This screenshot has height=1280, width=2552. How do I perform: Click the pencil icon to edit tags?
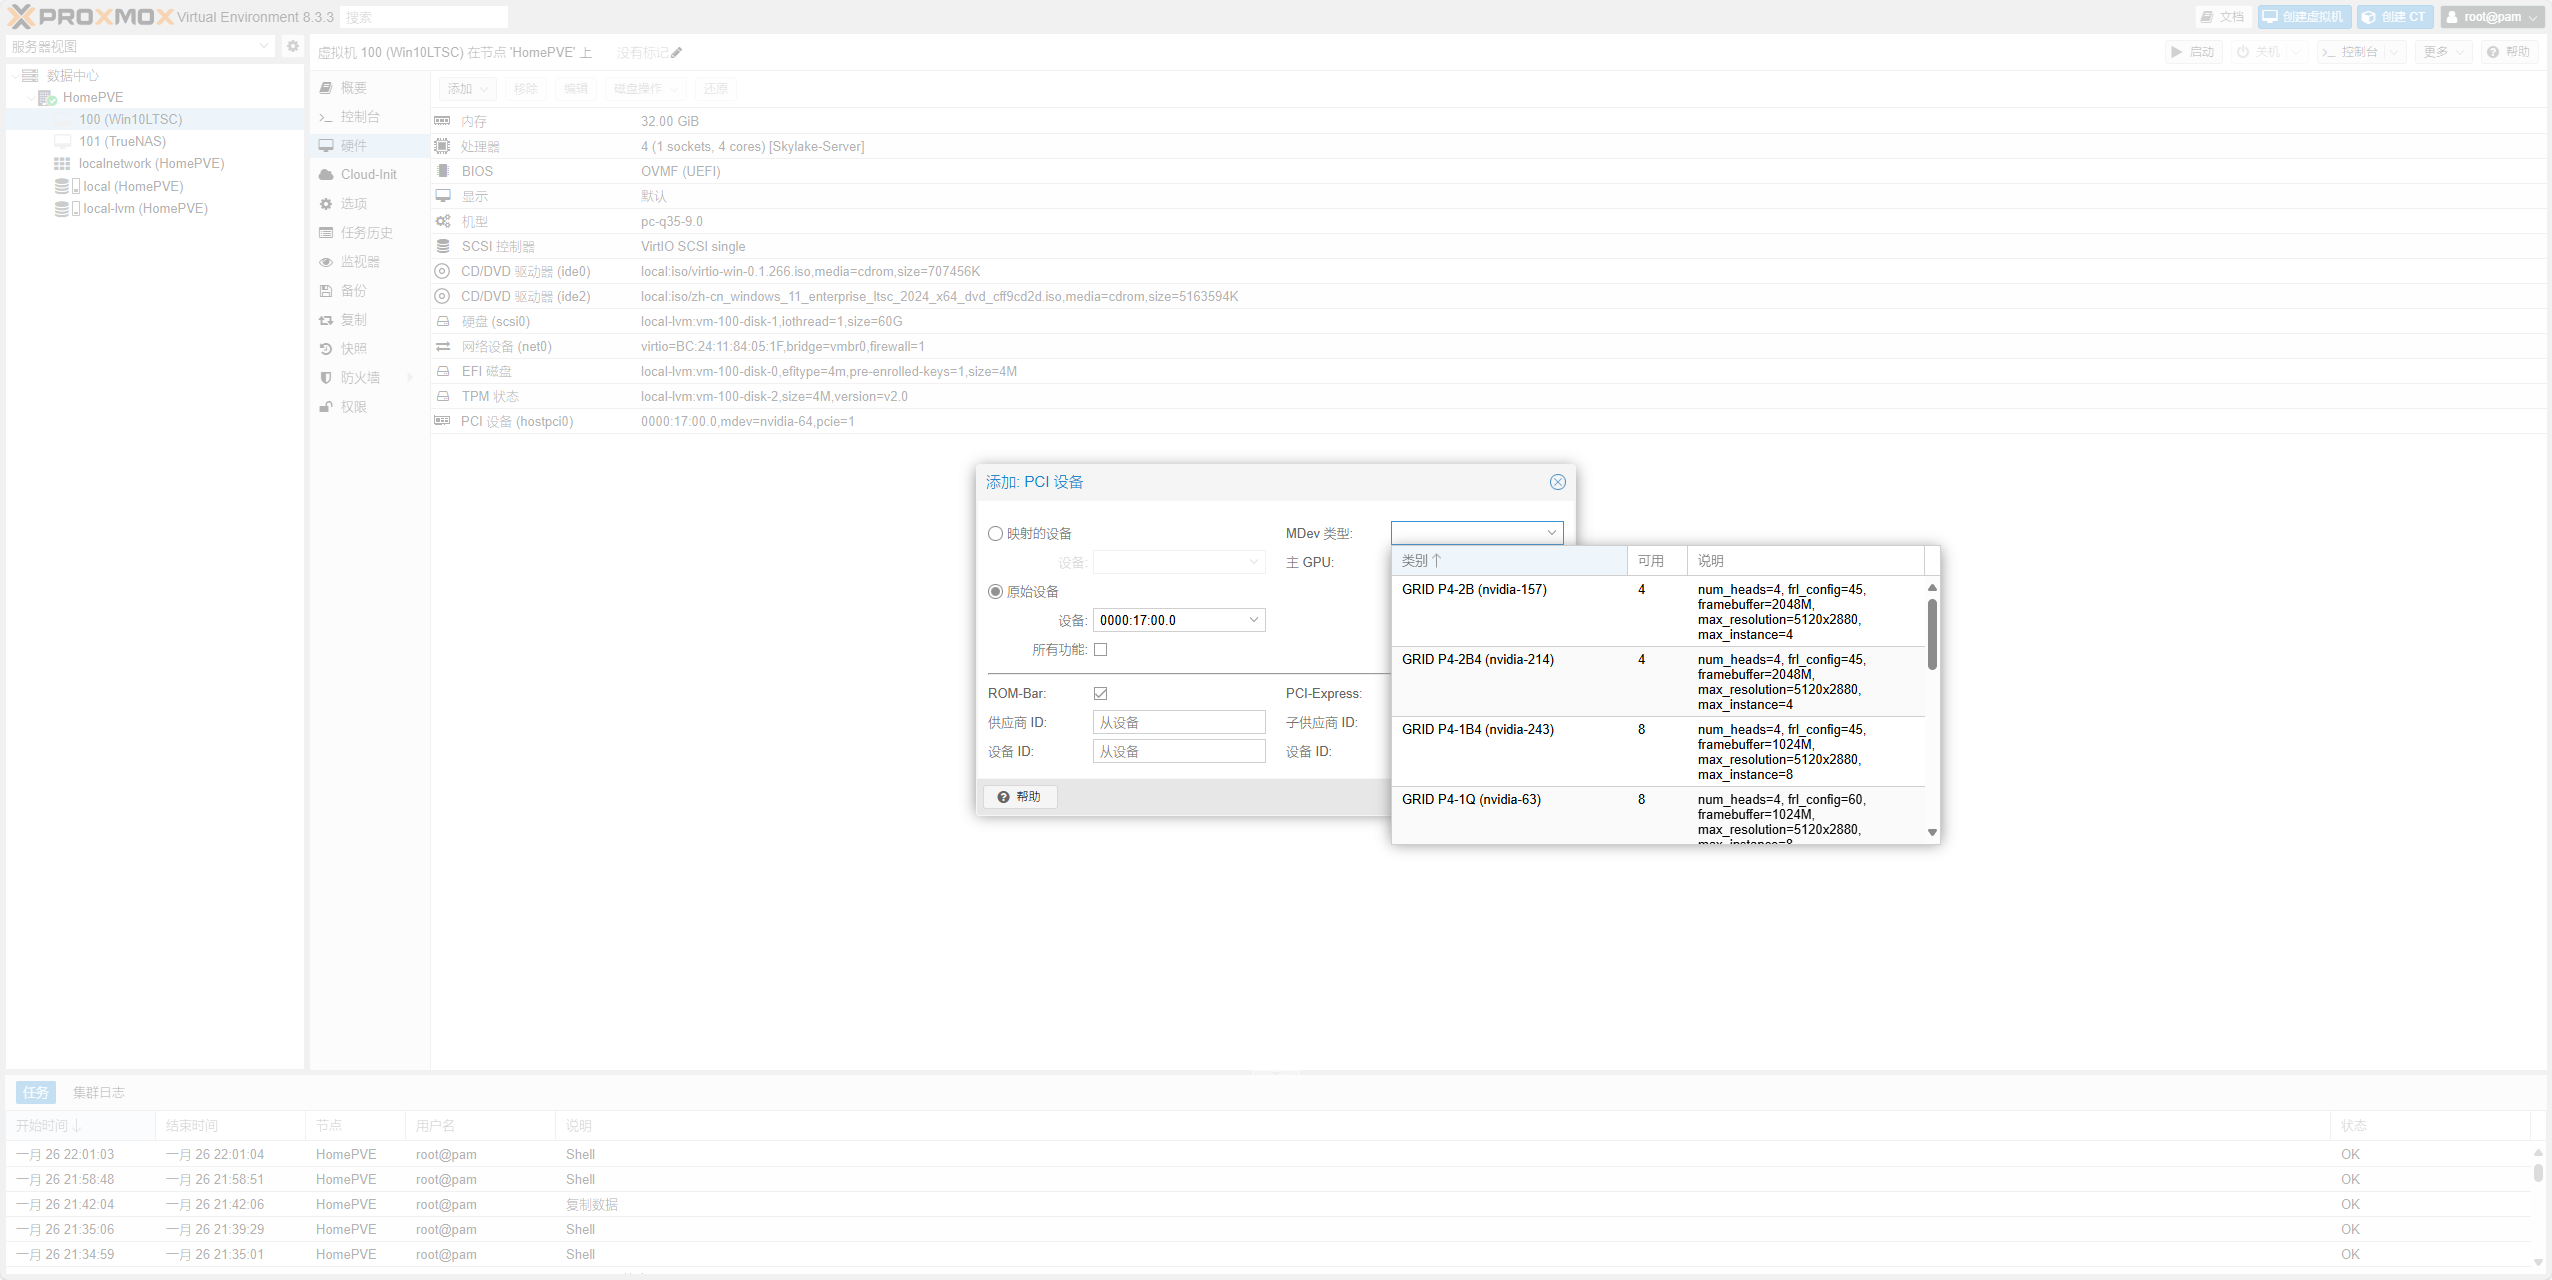(677, 52)
